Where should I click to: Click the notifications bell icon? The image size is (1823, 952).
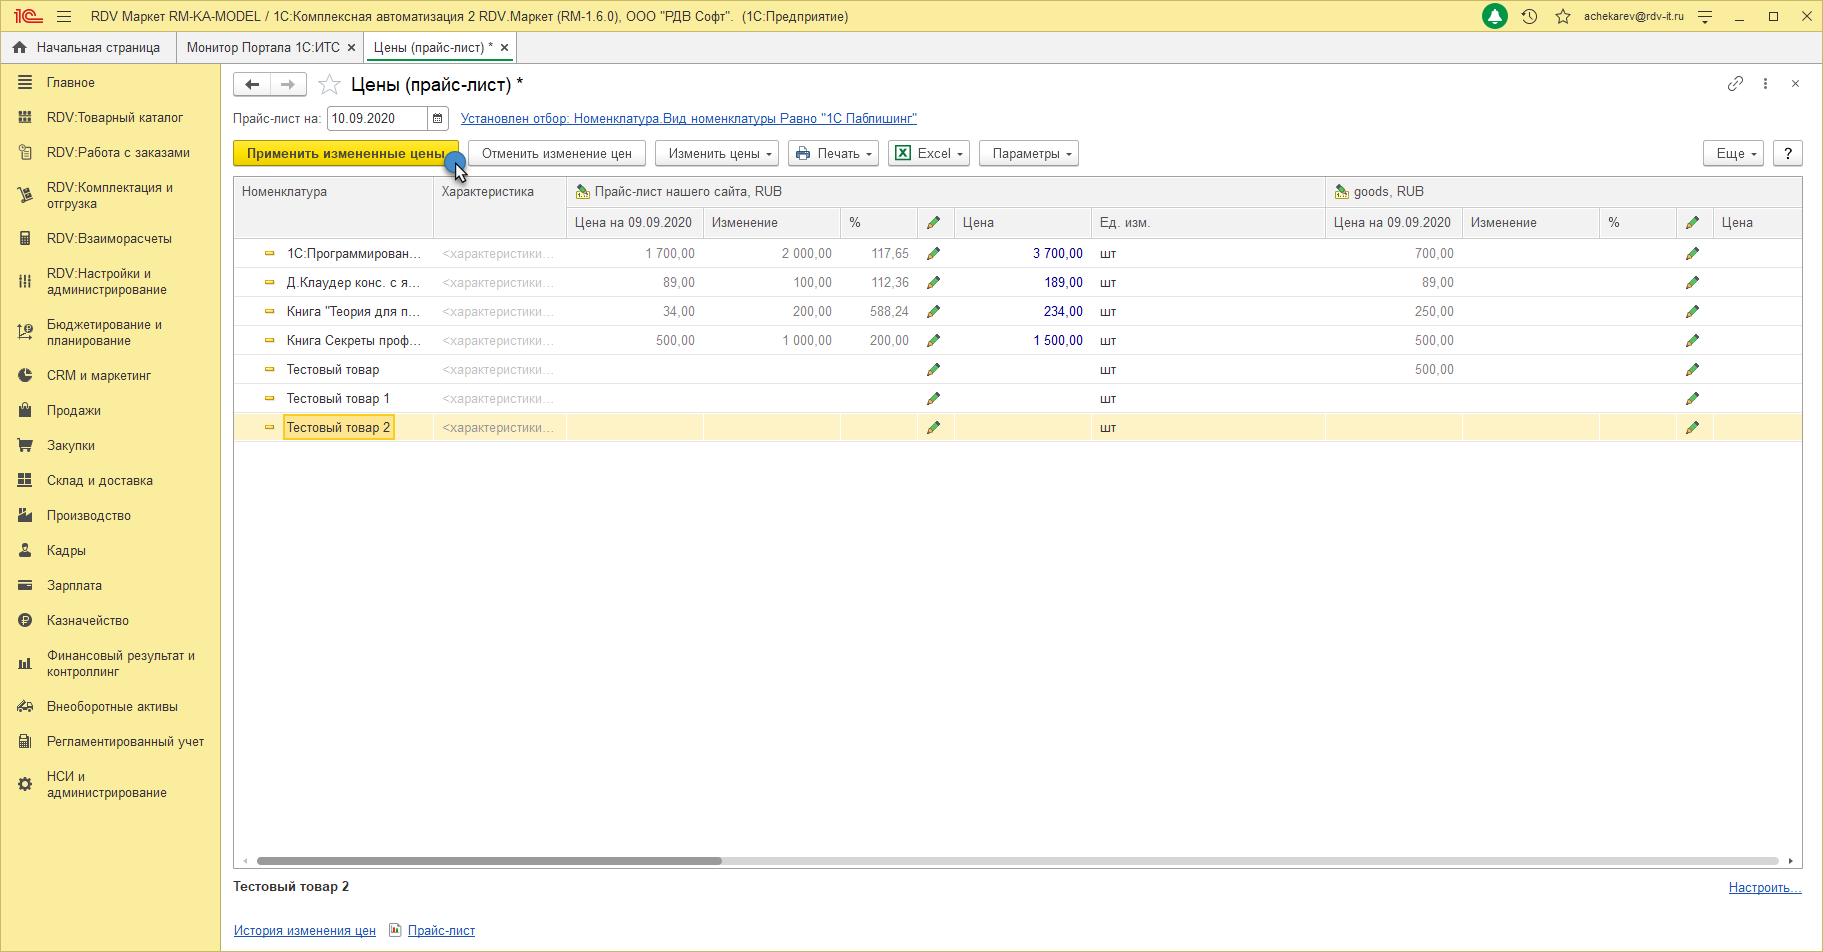click(x=1494, y=17)
